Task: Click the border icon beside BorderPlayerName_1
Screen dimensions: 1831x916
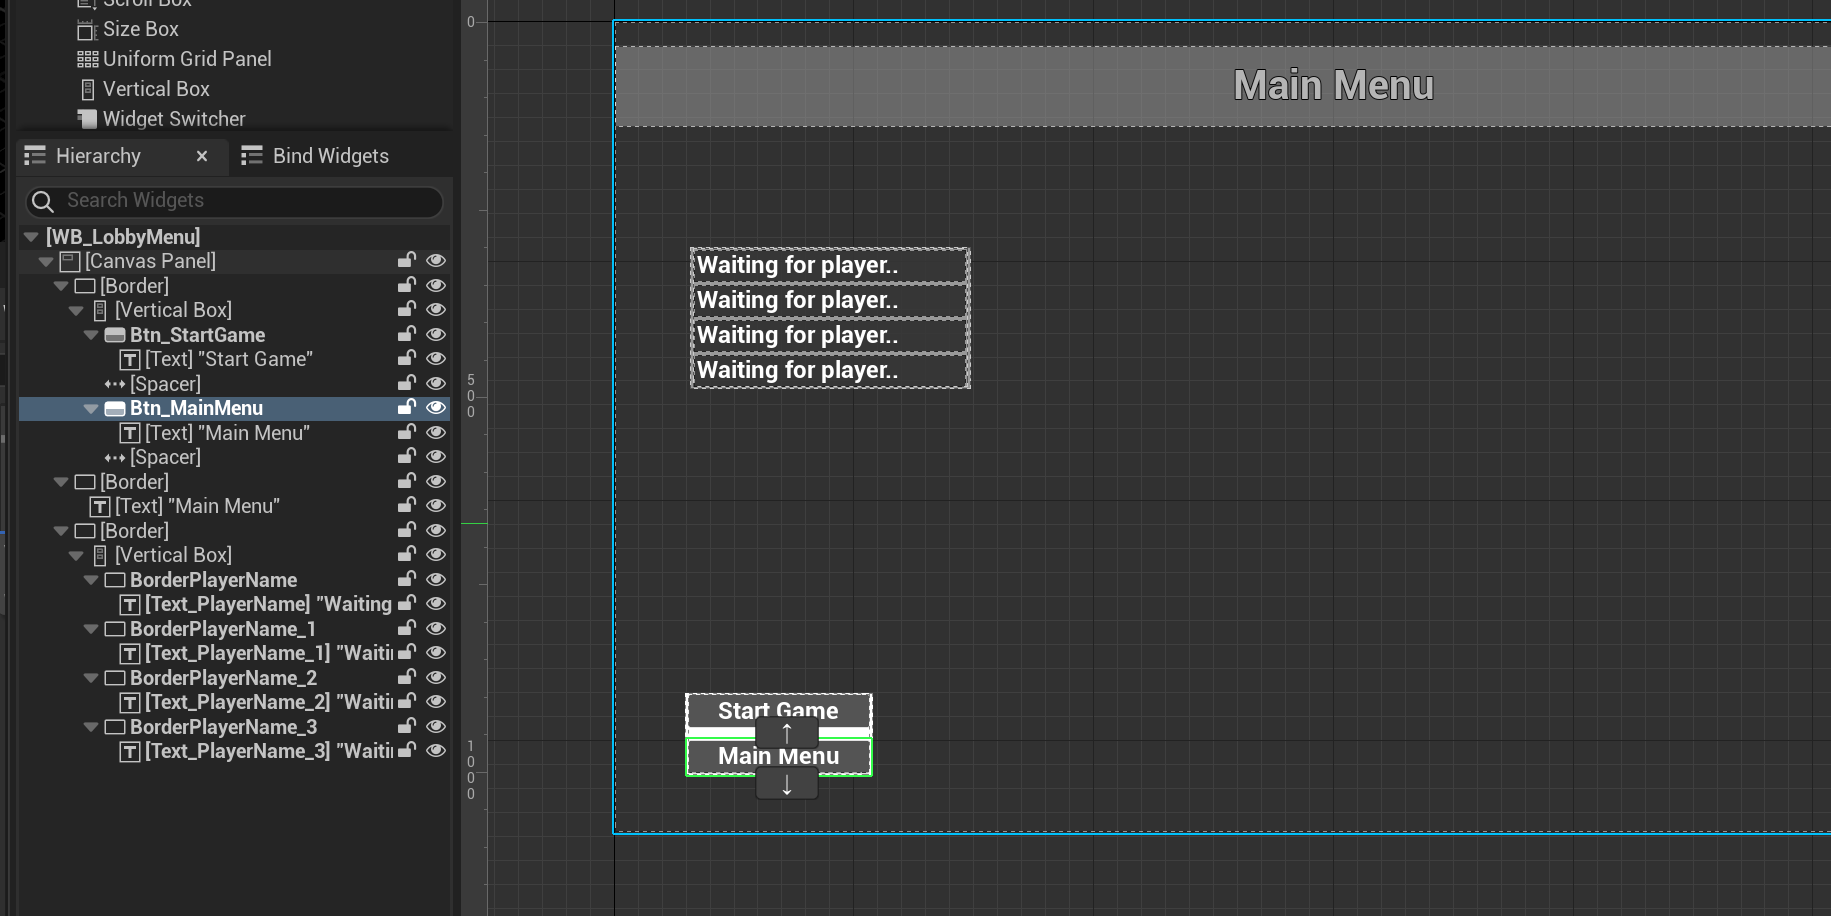Action: tap(115, 629)
